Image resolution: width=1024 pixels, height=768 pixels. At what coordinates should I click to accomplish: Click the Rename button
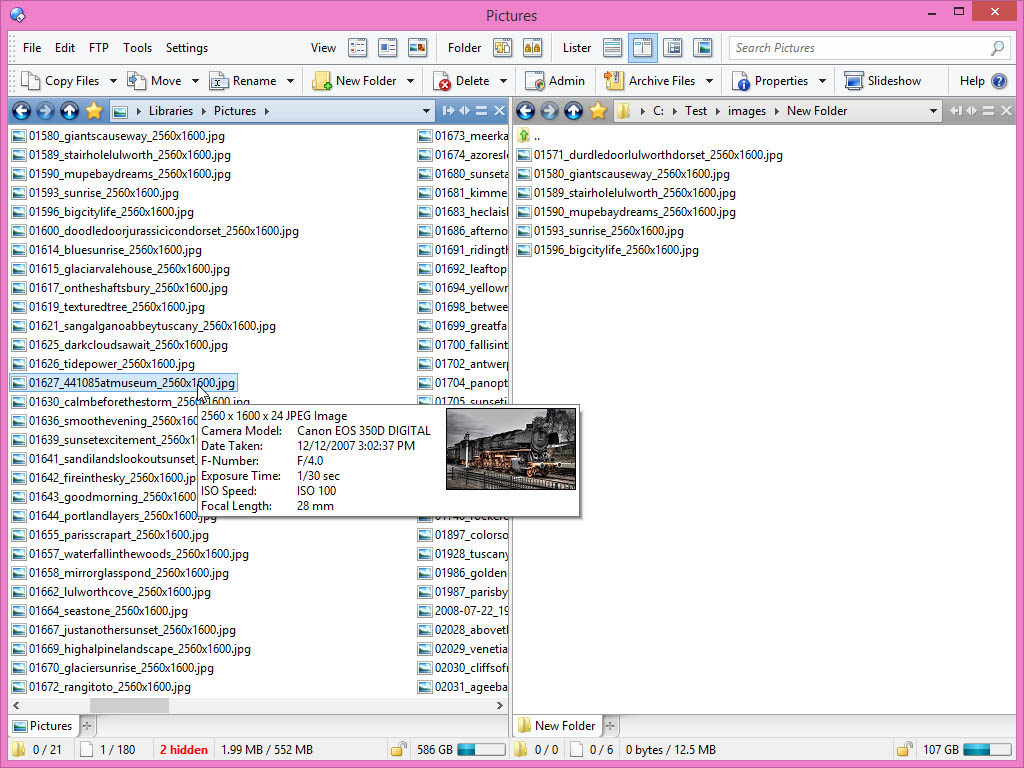(244, 81)
